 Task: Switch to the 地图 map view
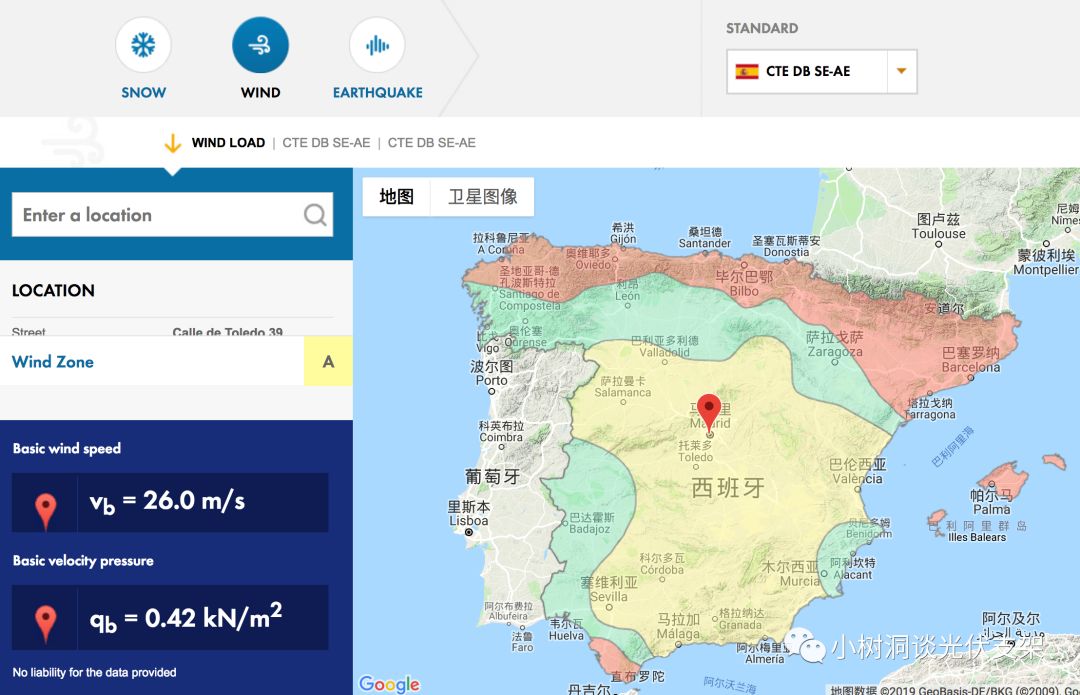click(396, 197)
